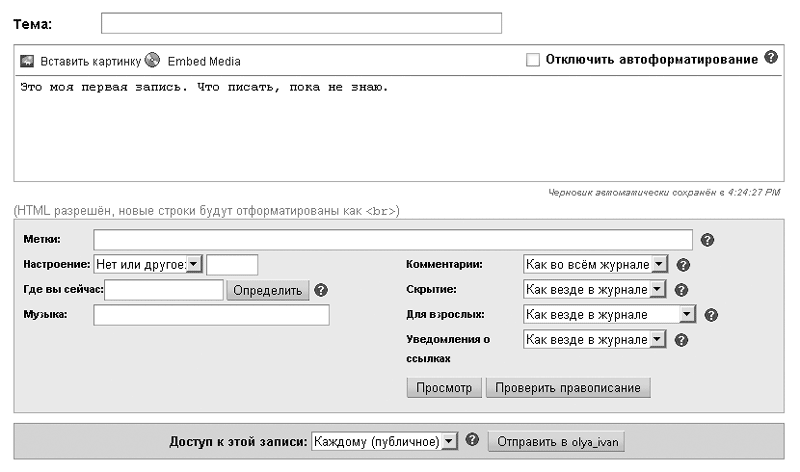Screen dimensions: 800x472
Task: Open help icon for Уведомления о ссылках
Action: click(682, 340)
